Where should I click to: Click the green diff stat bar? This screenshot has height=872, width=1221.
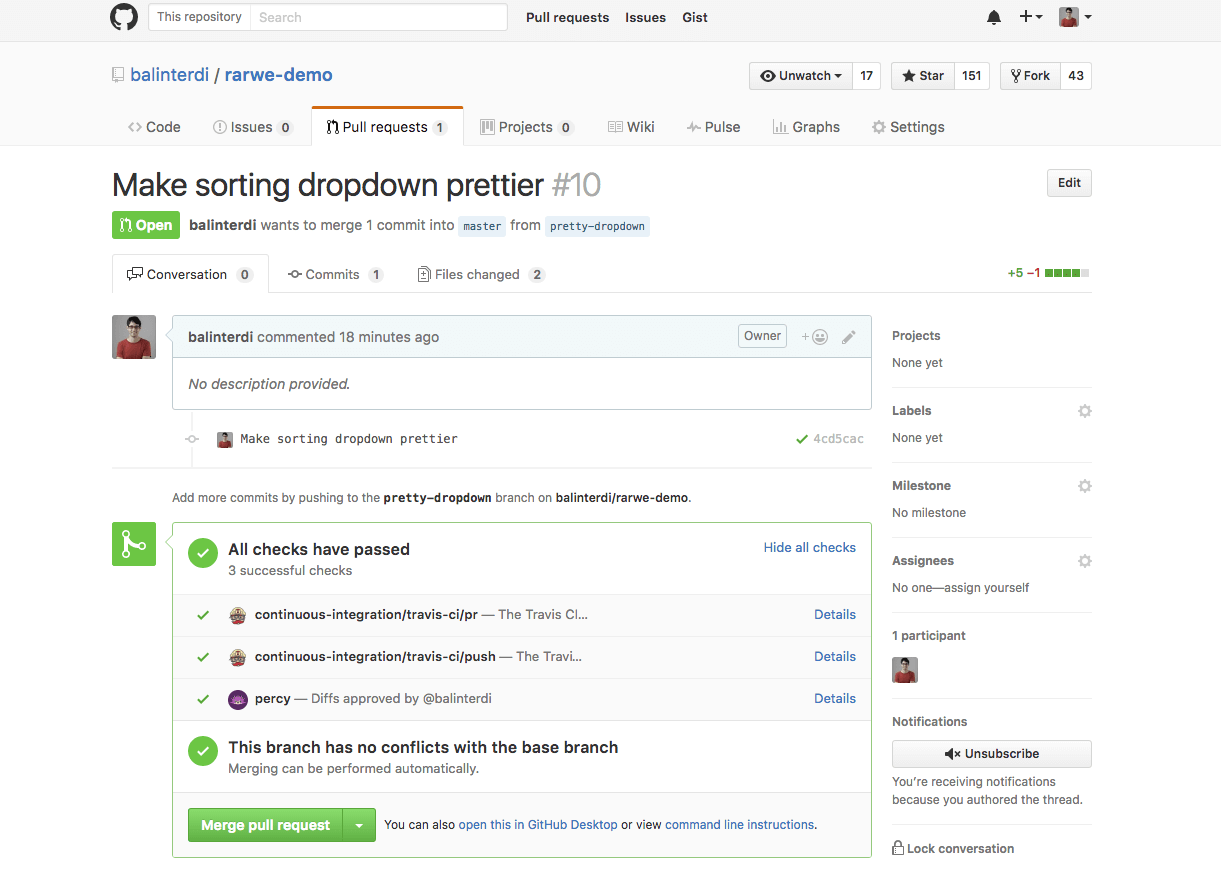coord(1063,272)
